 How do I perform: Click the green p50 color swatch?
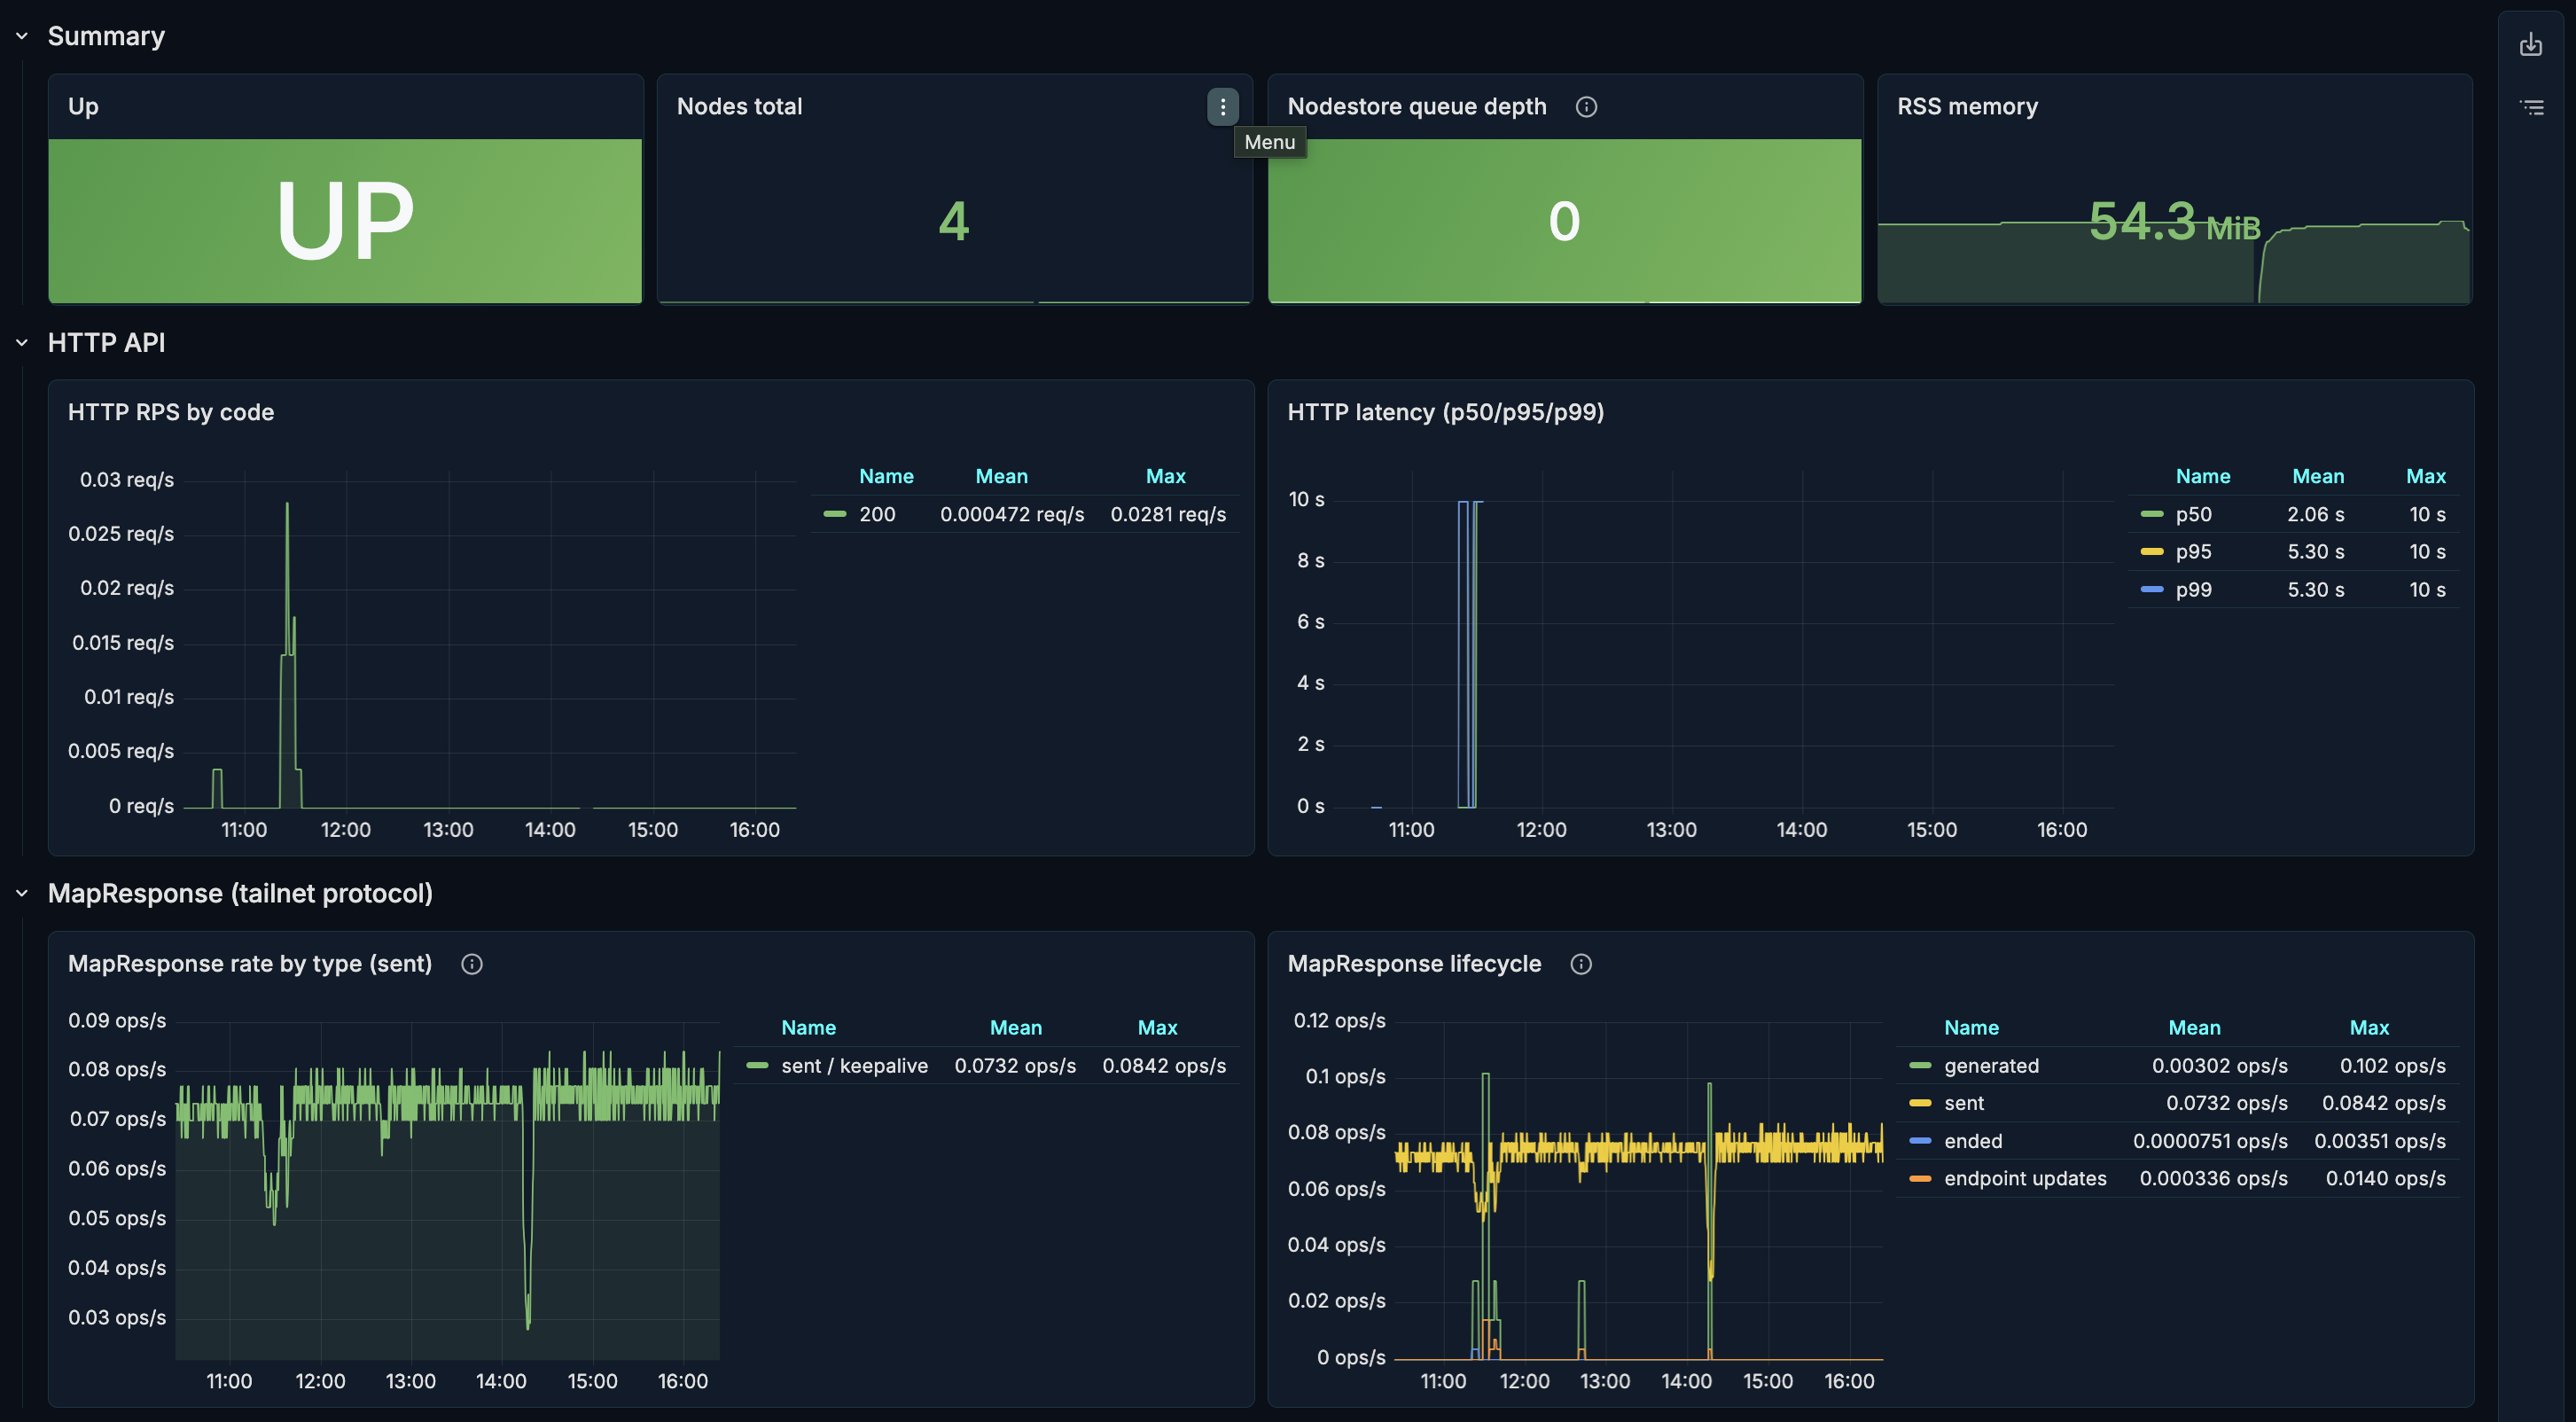pos(2151,515)
